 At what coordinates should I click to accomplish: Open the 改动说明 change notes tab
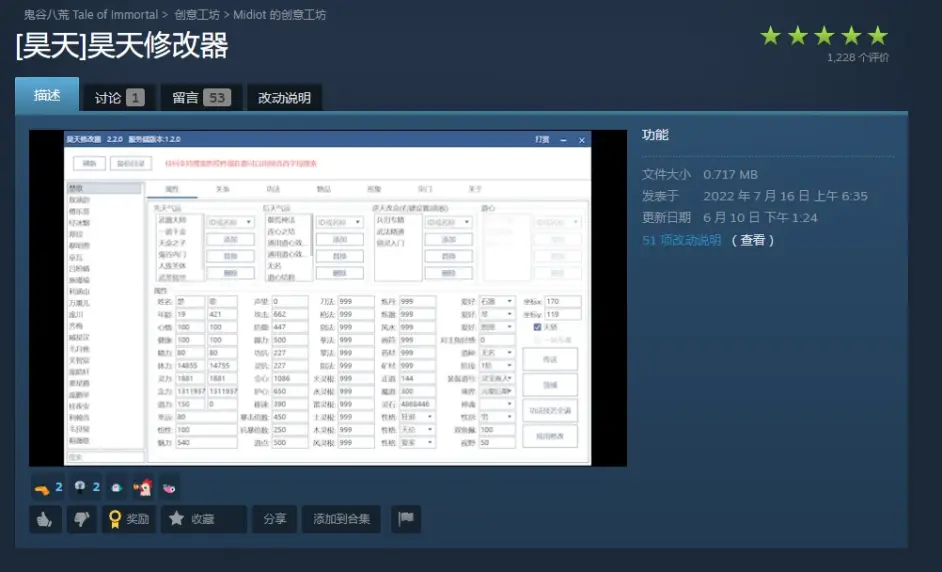(284, 97)
